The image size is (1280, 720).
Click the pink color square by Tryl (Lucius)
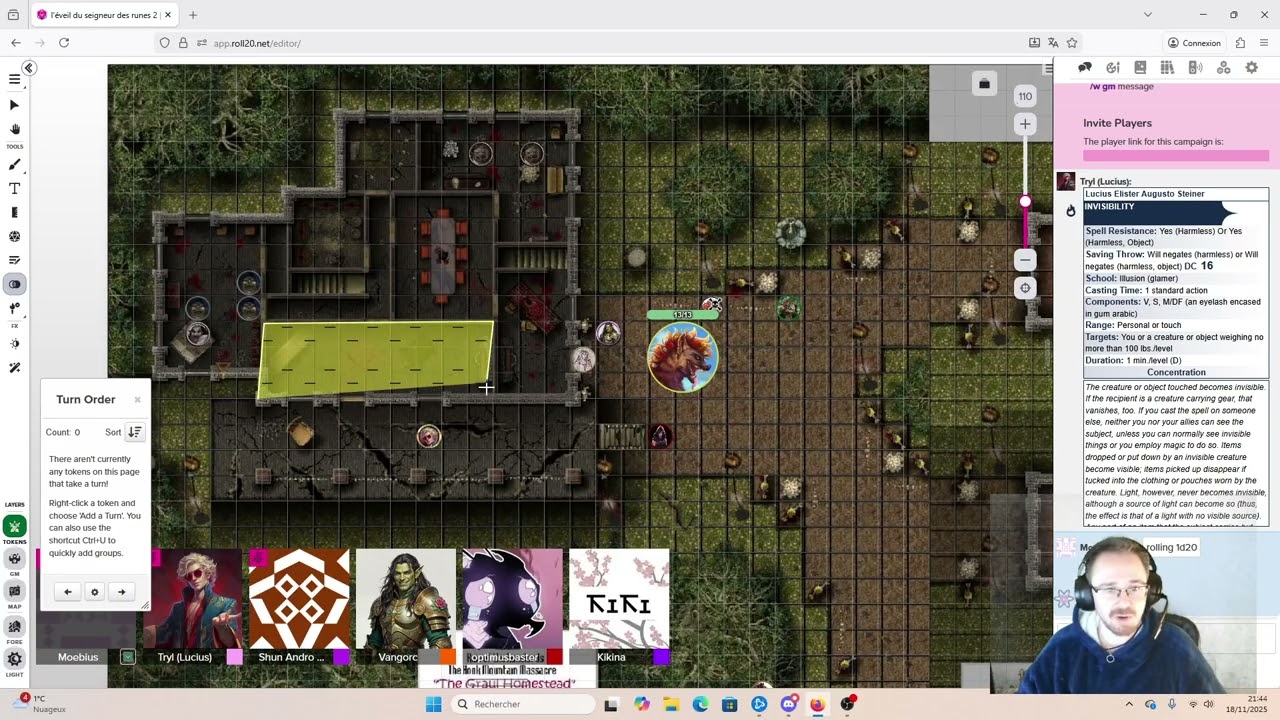click(x=234, y=657)
